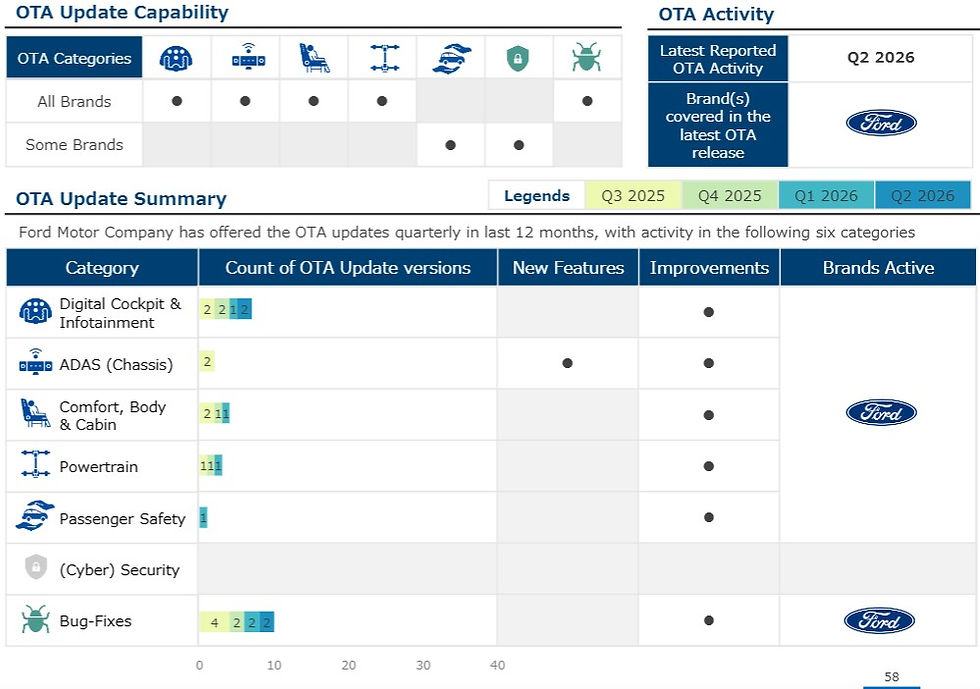
Task: Click the Bug-Fixes beetle icon in OTA Categories header
Action: tap(586, 57)
